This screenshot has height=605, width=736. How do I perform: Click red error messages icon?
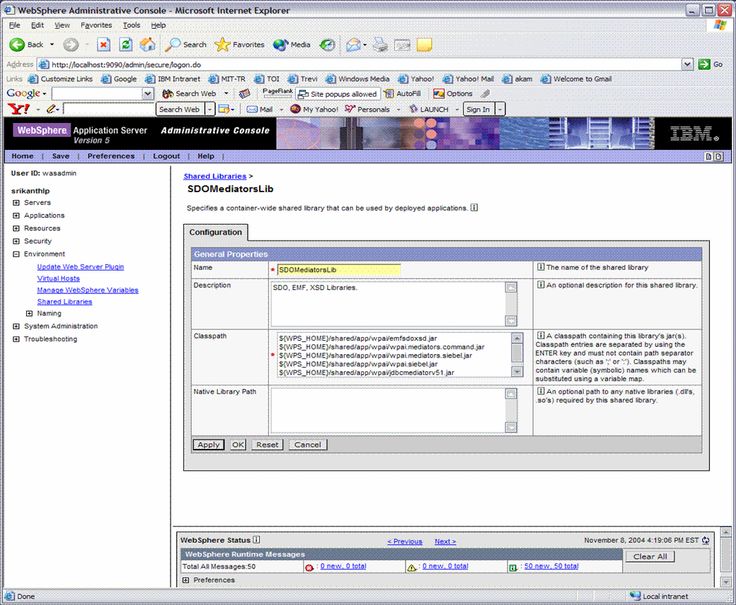pos(309,567)
